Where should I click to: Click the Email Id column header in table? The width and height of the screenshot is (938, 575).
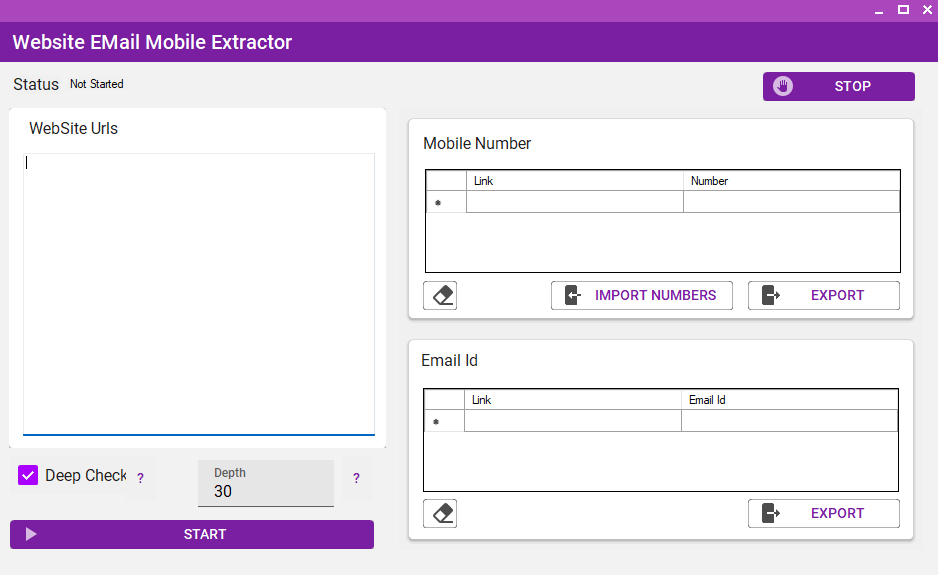coord(788,400)
